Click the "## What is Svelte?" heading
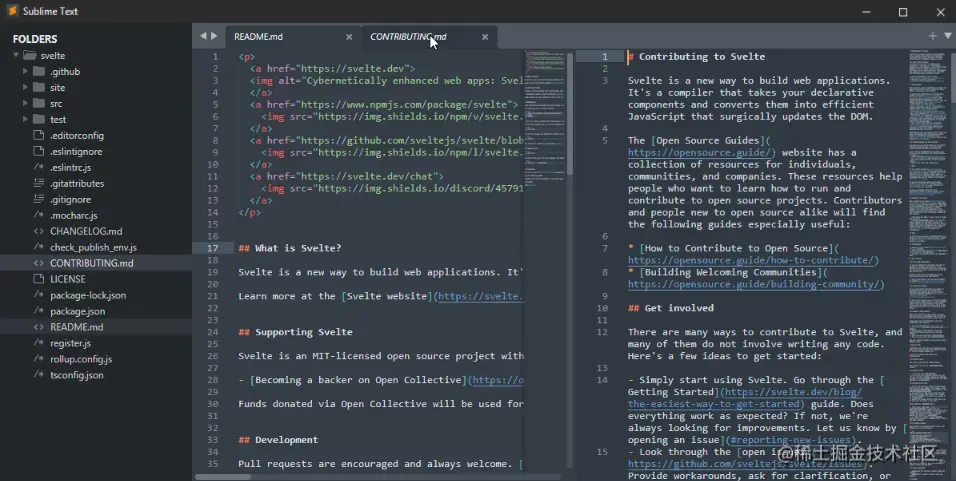956x481 pixels. point(290,248)
